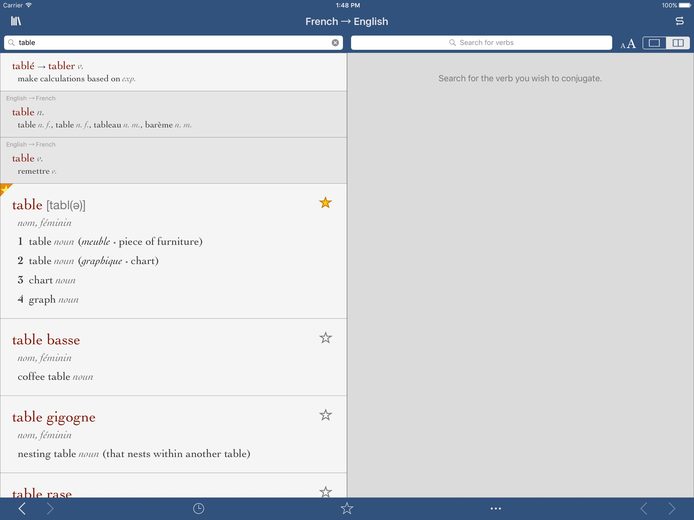Star the 'table rase' entry
The width and height of the screenshot is (694, 520).
325,491
